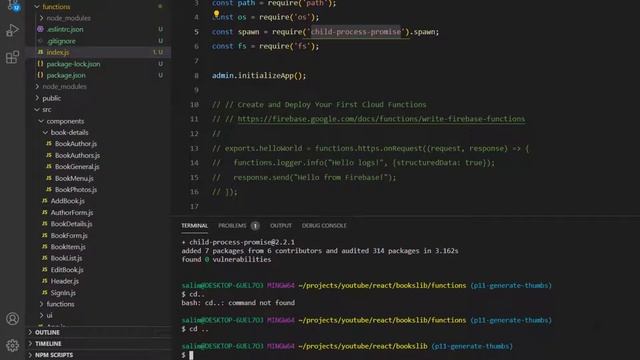Click the JS icon of index.js
The height and width of the screenshot is (360, 640).
[40, 52]
